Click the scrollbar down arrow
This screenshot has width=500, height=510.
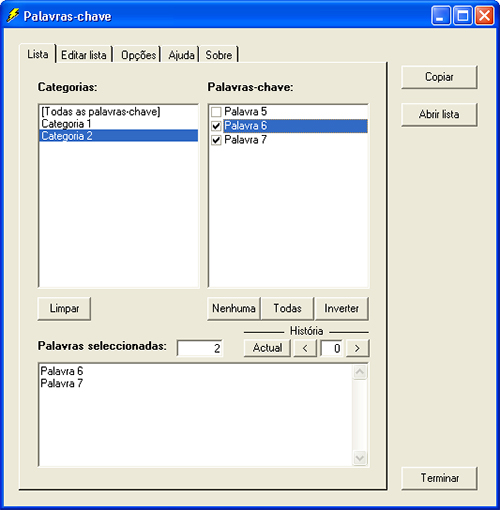(x=360, y=458)
